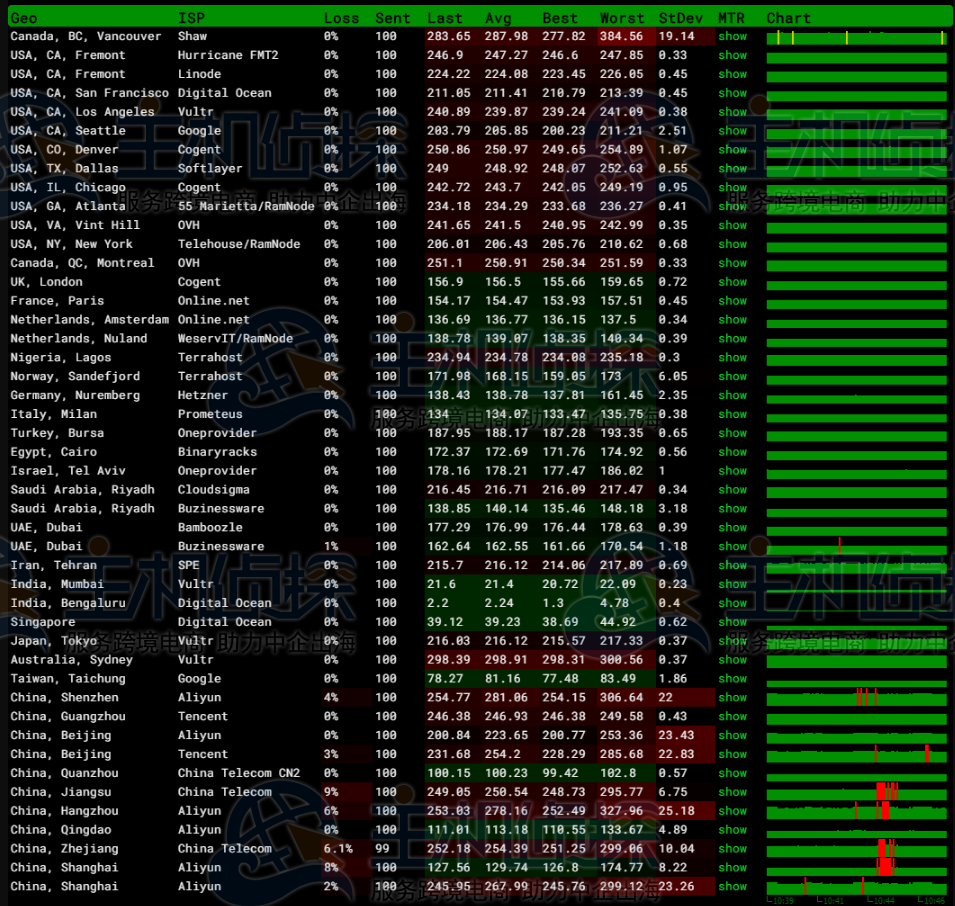Open the show link for UK London
955x906 pixels.
point(732,282)
